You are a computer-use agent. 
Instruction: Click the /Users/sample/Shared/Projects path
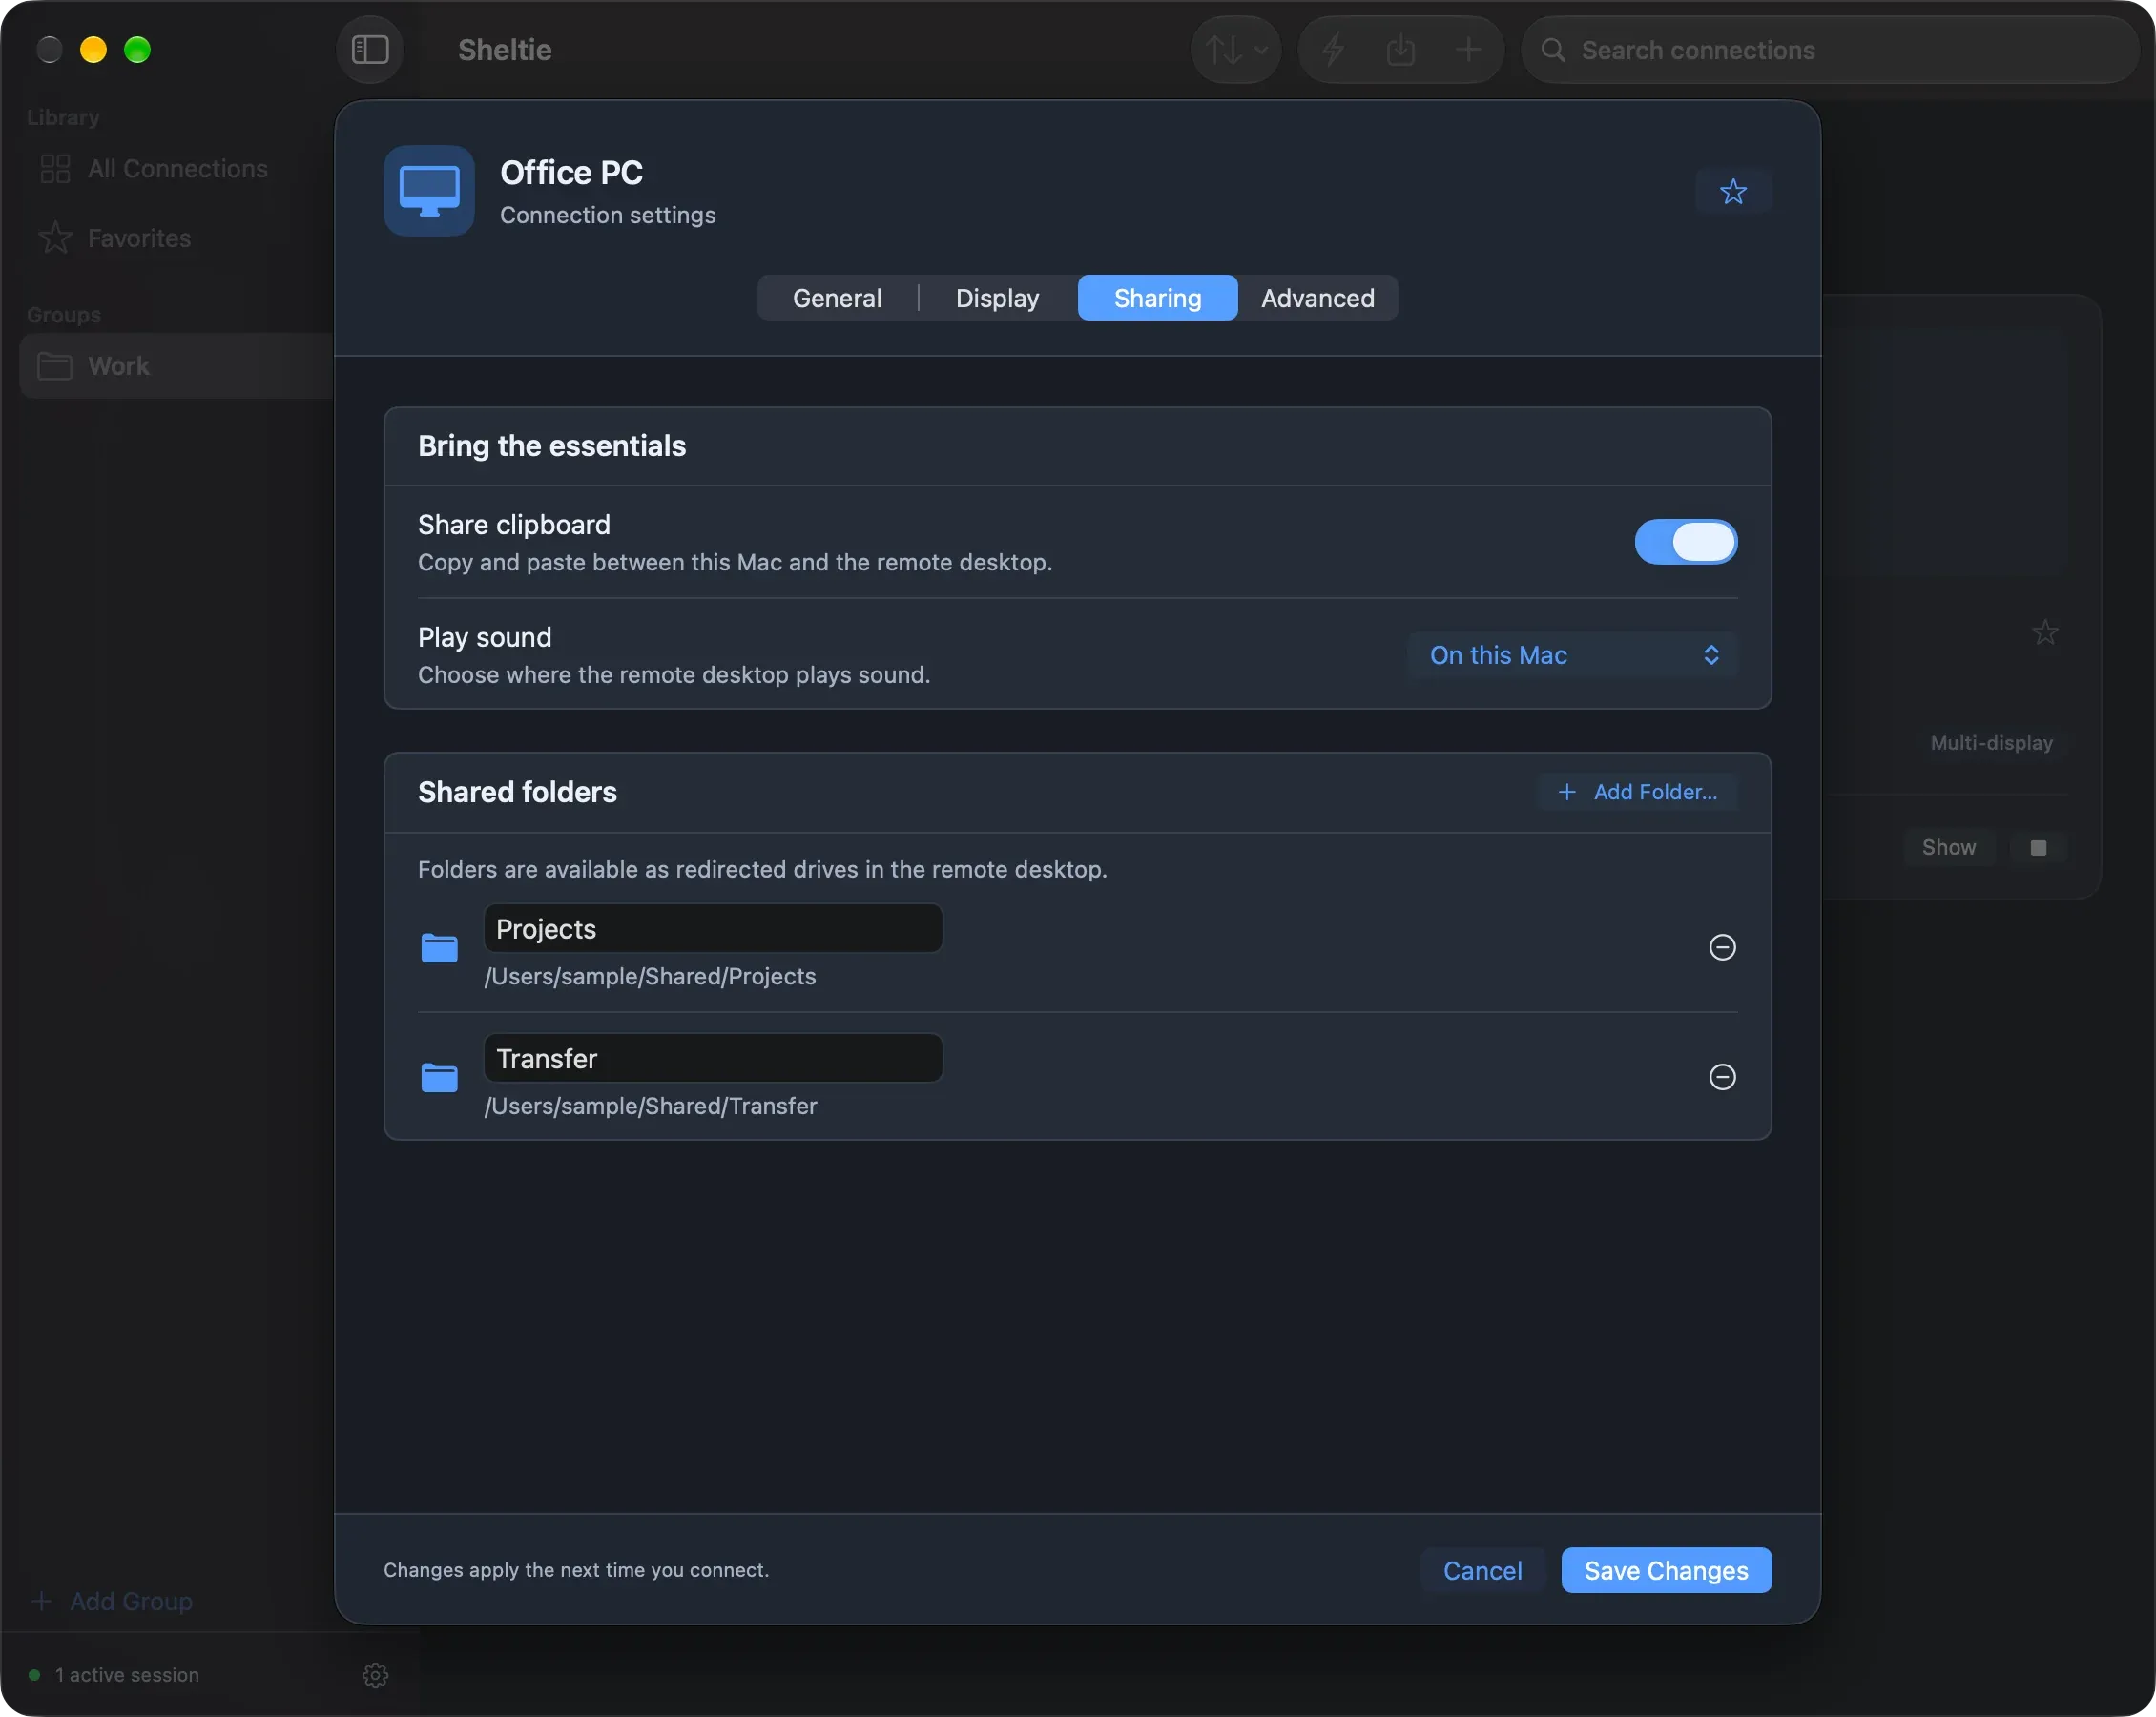tap(650, 976)
